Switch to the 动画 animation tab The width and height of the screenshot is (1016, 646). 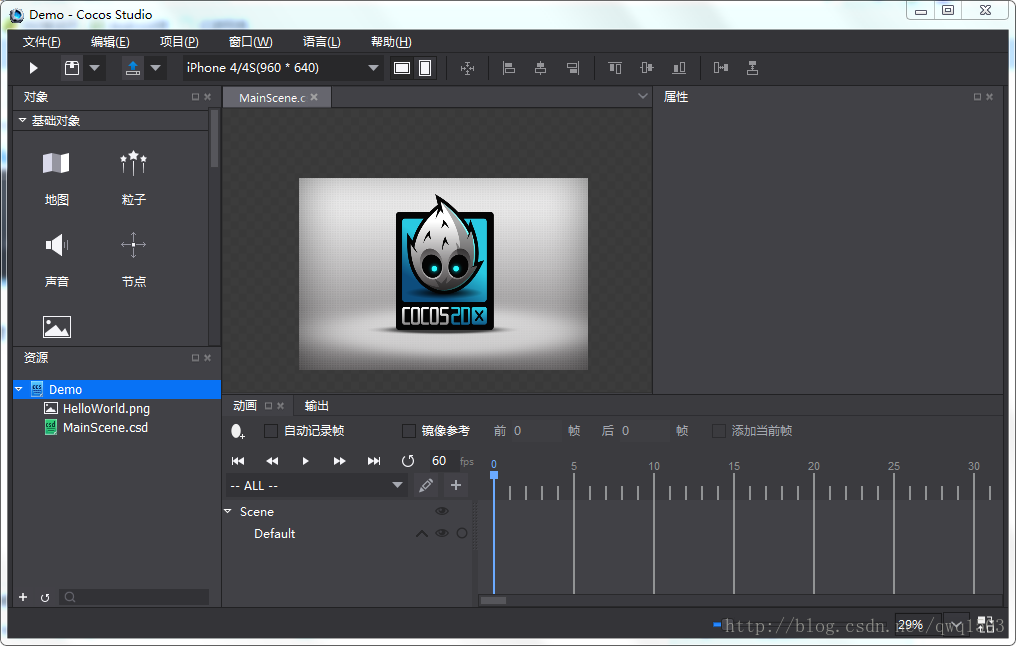[245, 406]
